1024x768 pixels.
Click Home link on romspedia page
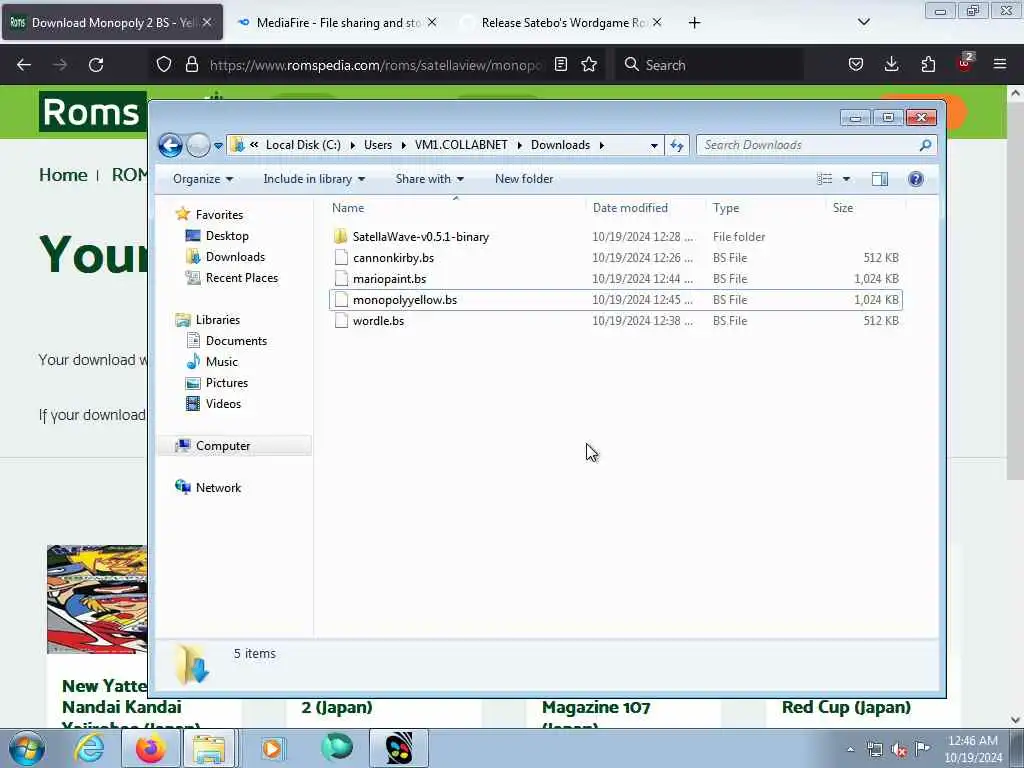[63, 175]
